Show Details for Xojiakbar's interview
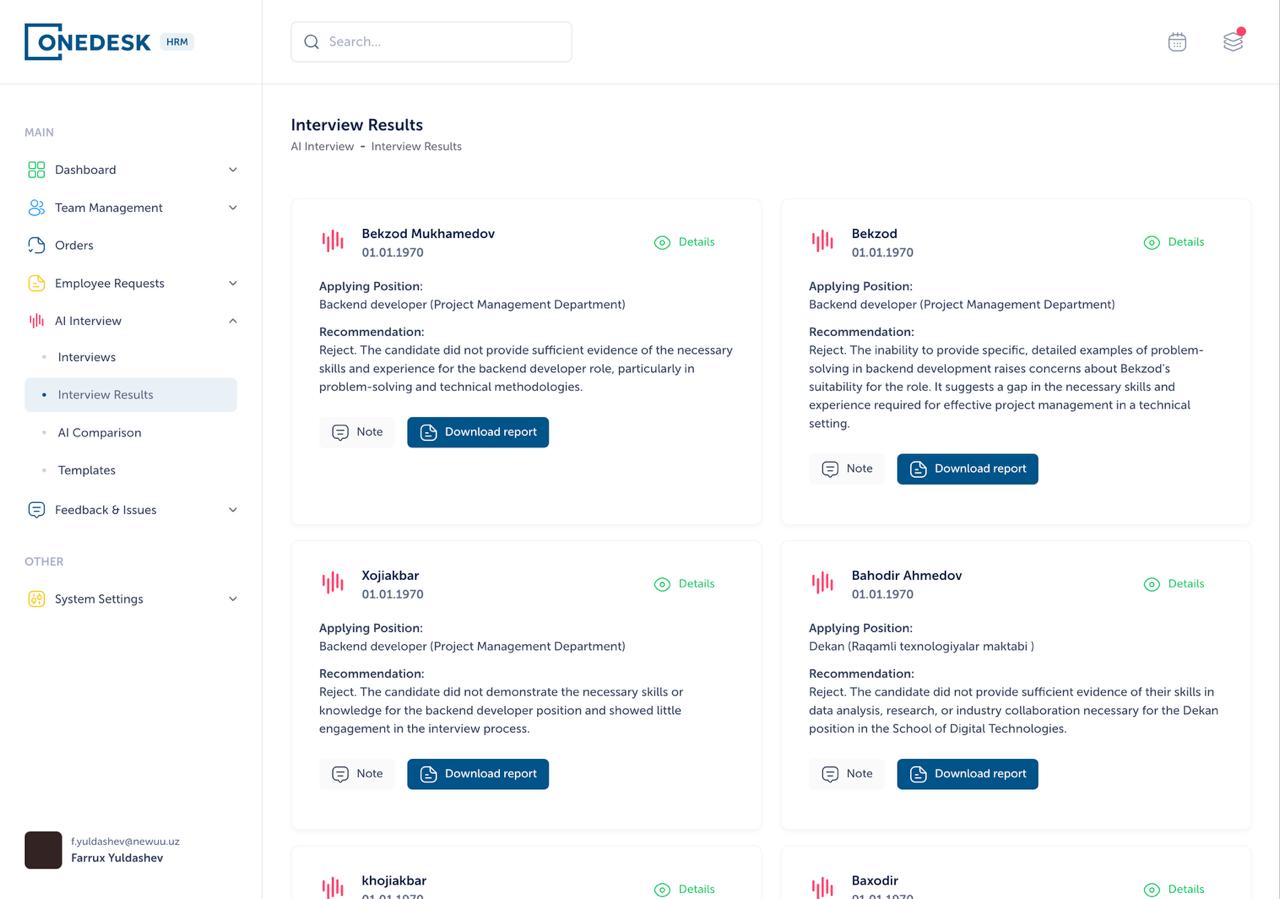1280x899 pixels. 685,584
